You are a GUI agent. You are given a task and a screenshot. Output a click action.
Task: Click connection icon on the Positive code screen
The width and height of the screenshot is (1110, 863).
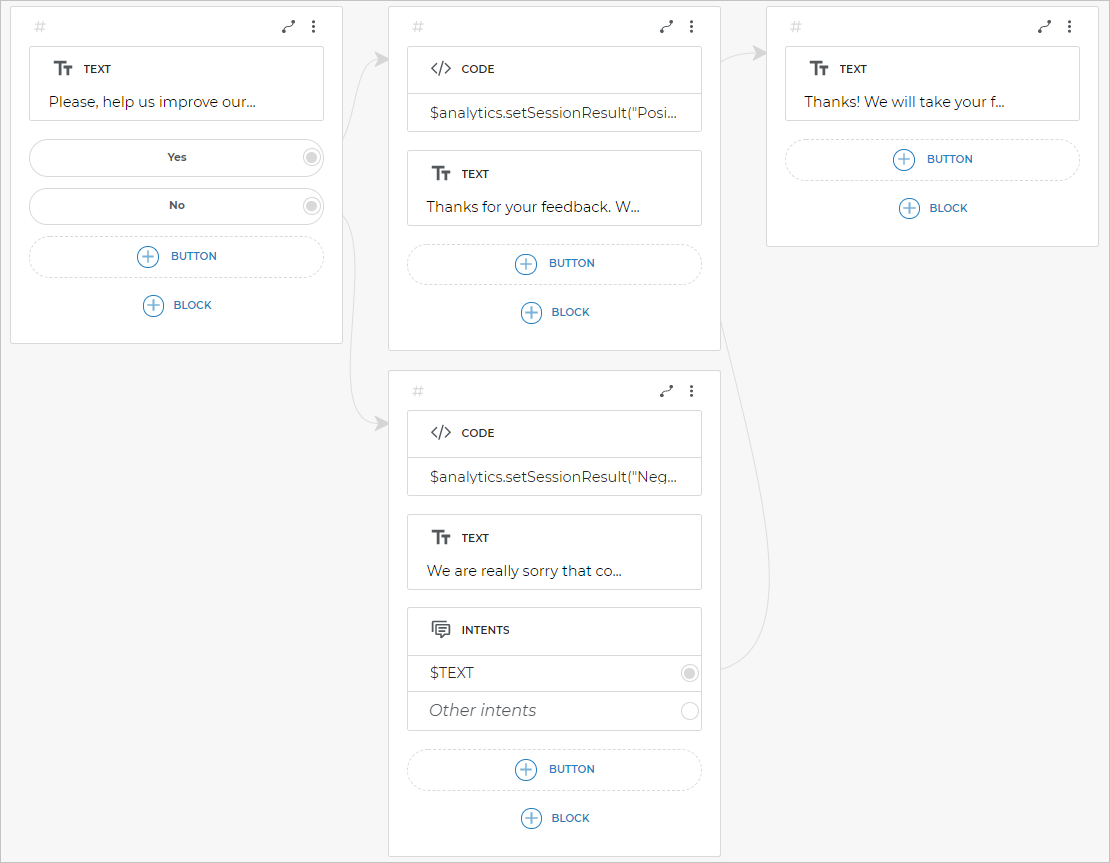(666, 27)
